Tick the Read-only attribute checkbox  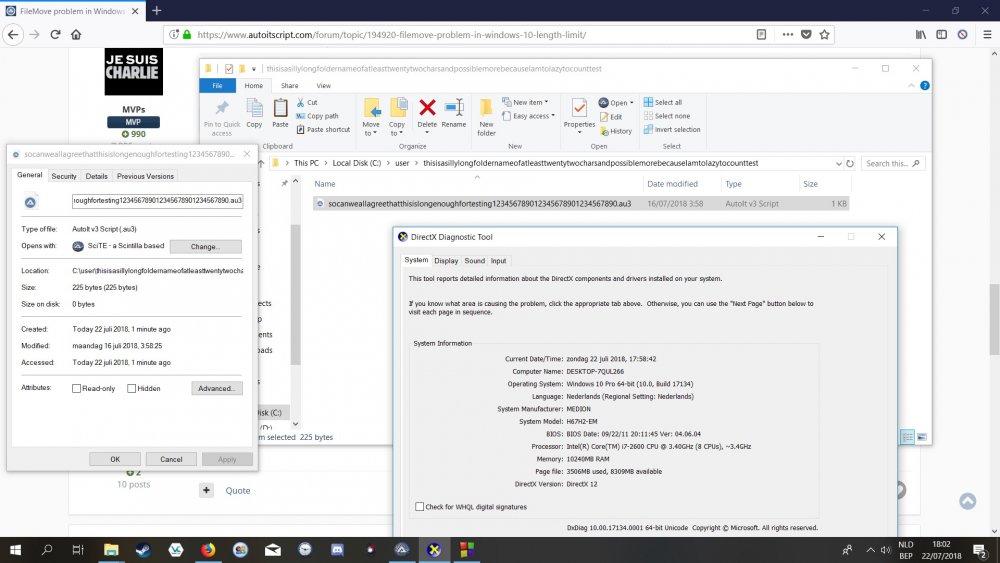pyautogui.click(x=77, y=388)
